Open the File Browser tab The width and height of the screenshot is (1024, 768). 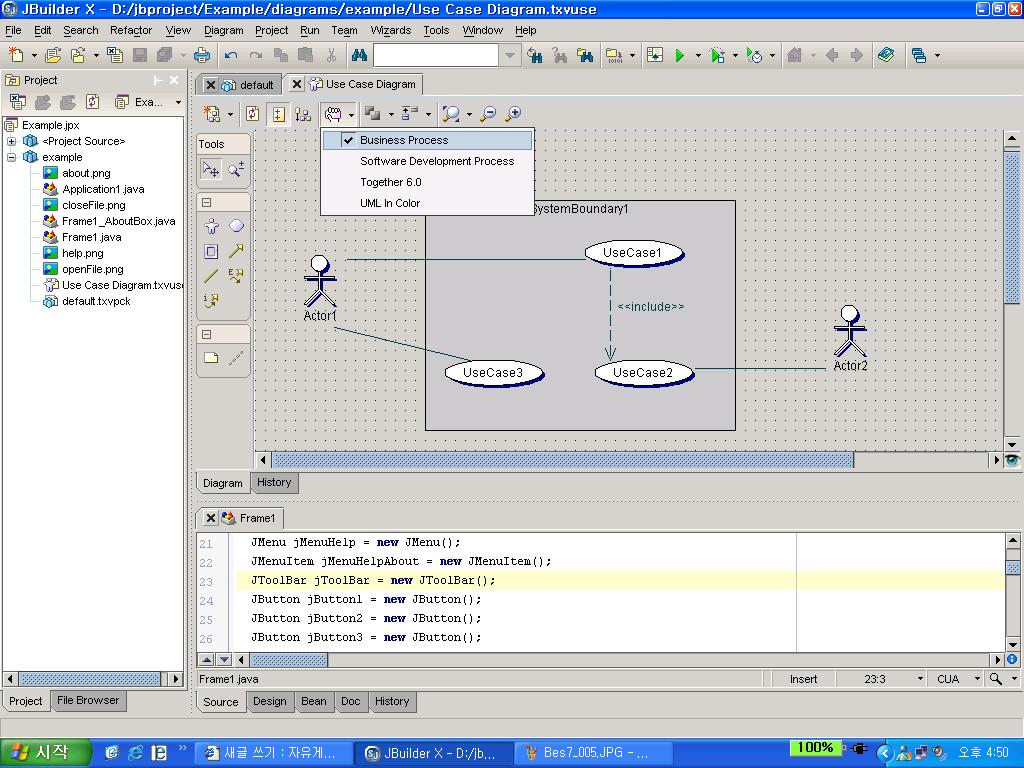tap(88, 700)
